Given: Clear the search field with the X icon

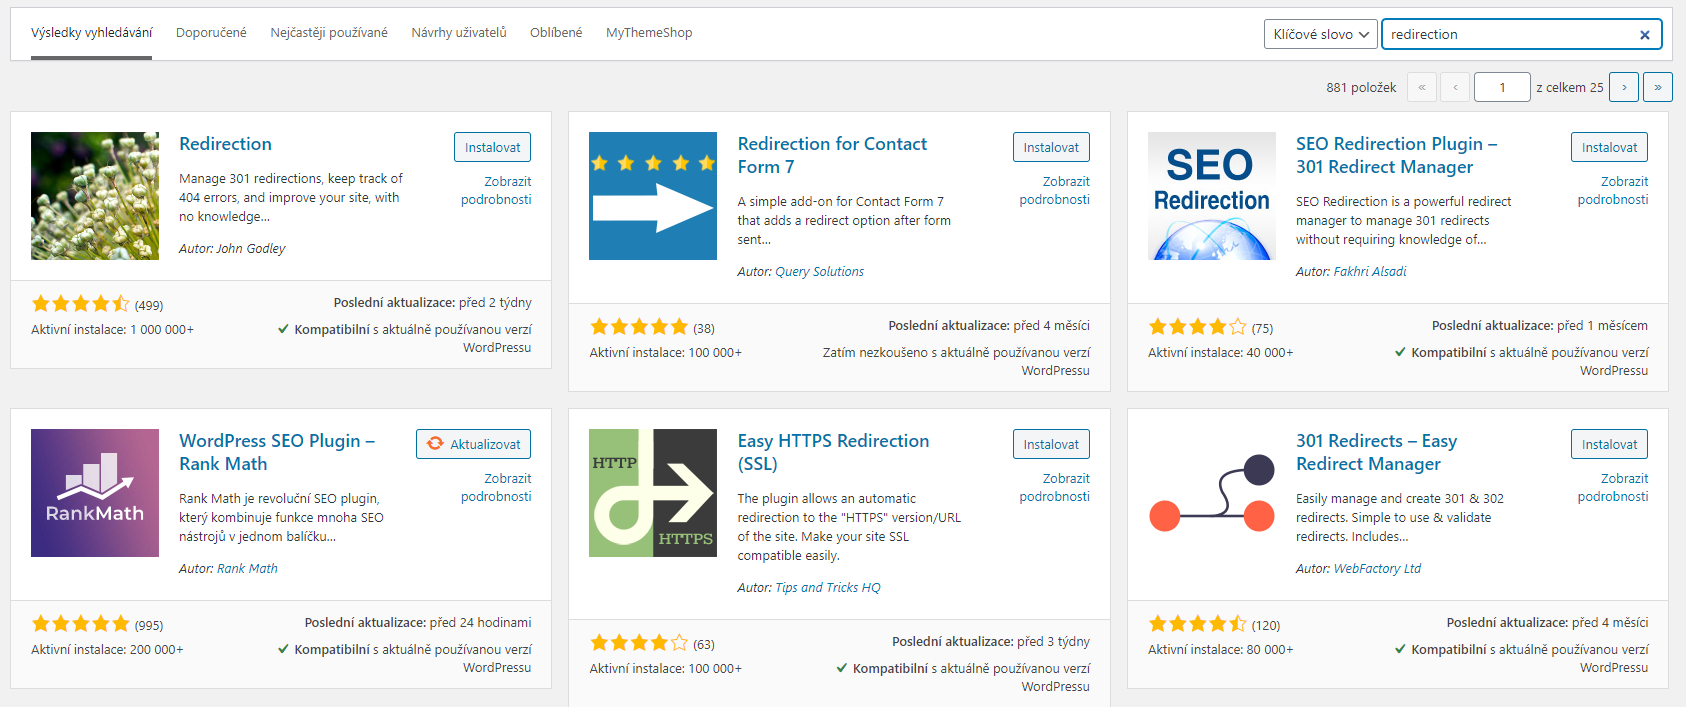Looking at the screenshot, I should pyautogui.click(x=1644, y=35).
